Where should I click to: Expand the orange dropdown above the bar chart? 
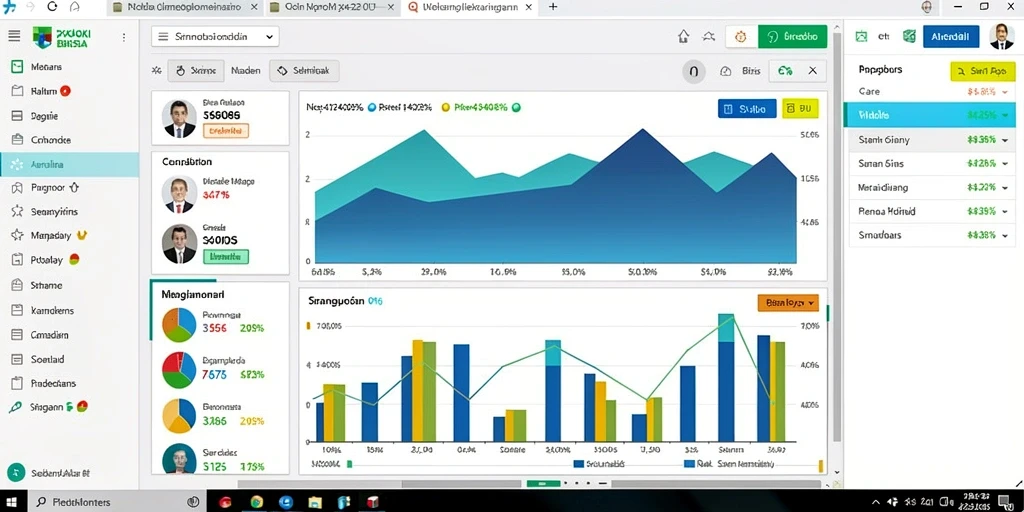(788, 303)
